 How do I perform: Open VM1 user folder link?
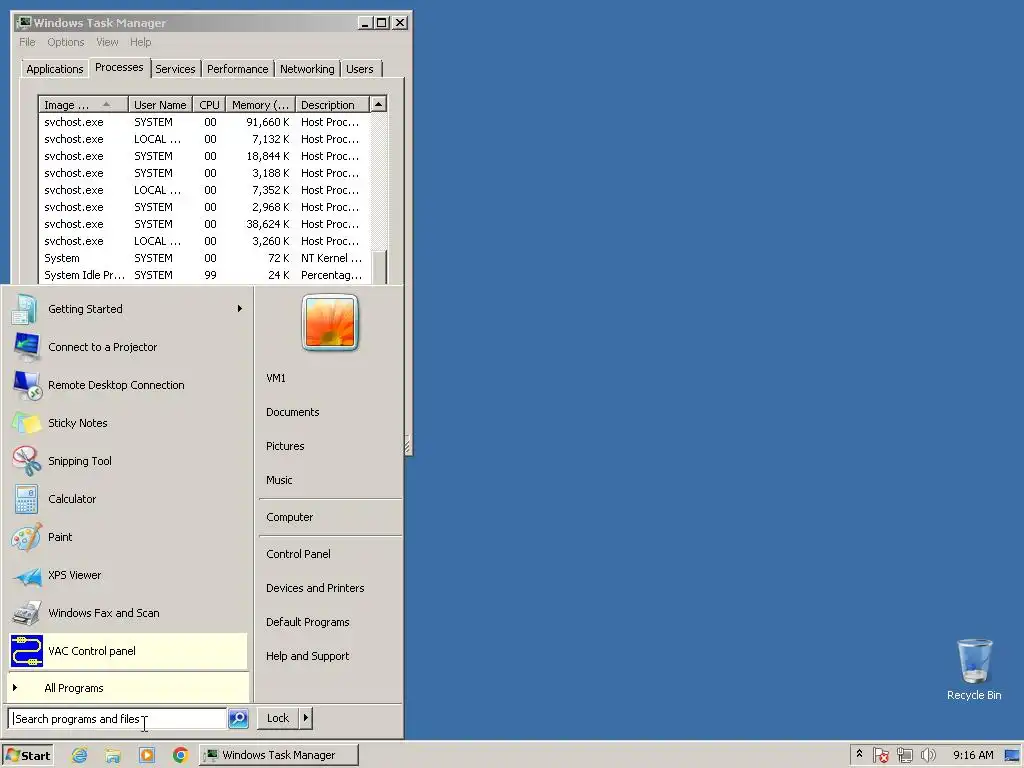[x=276, y=378]
